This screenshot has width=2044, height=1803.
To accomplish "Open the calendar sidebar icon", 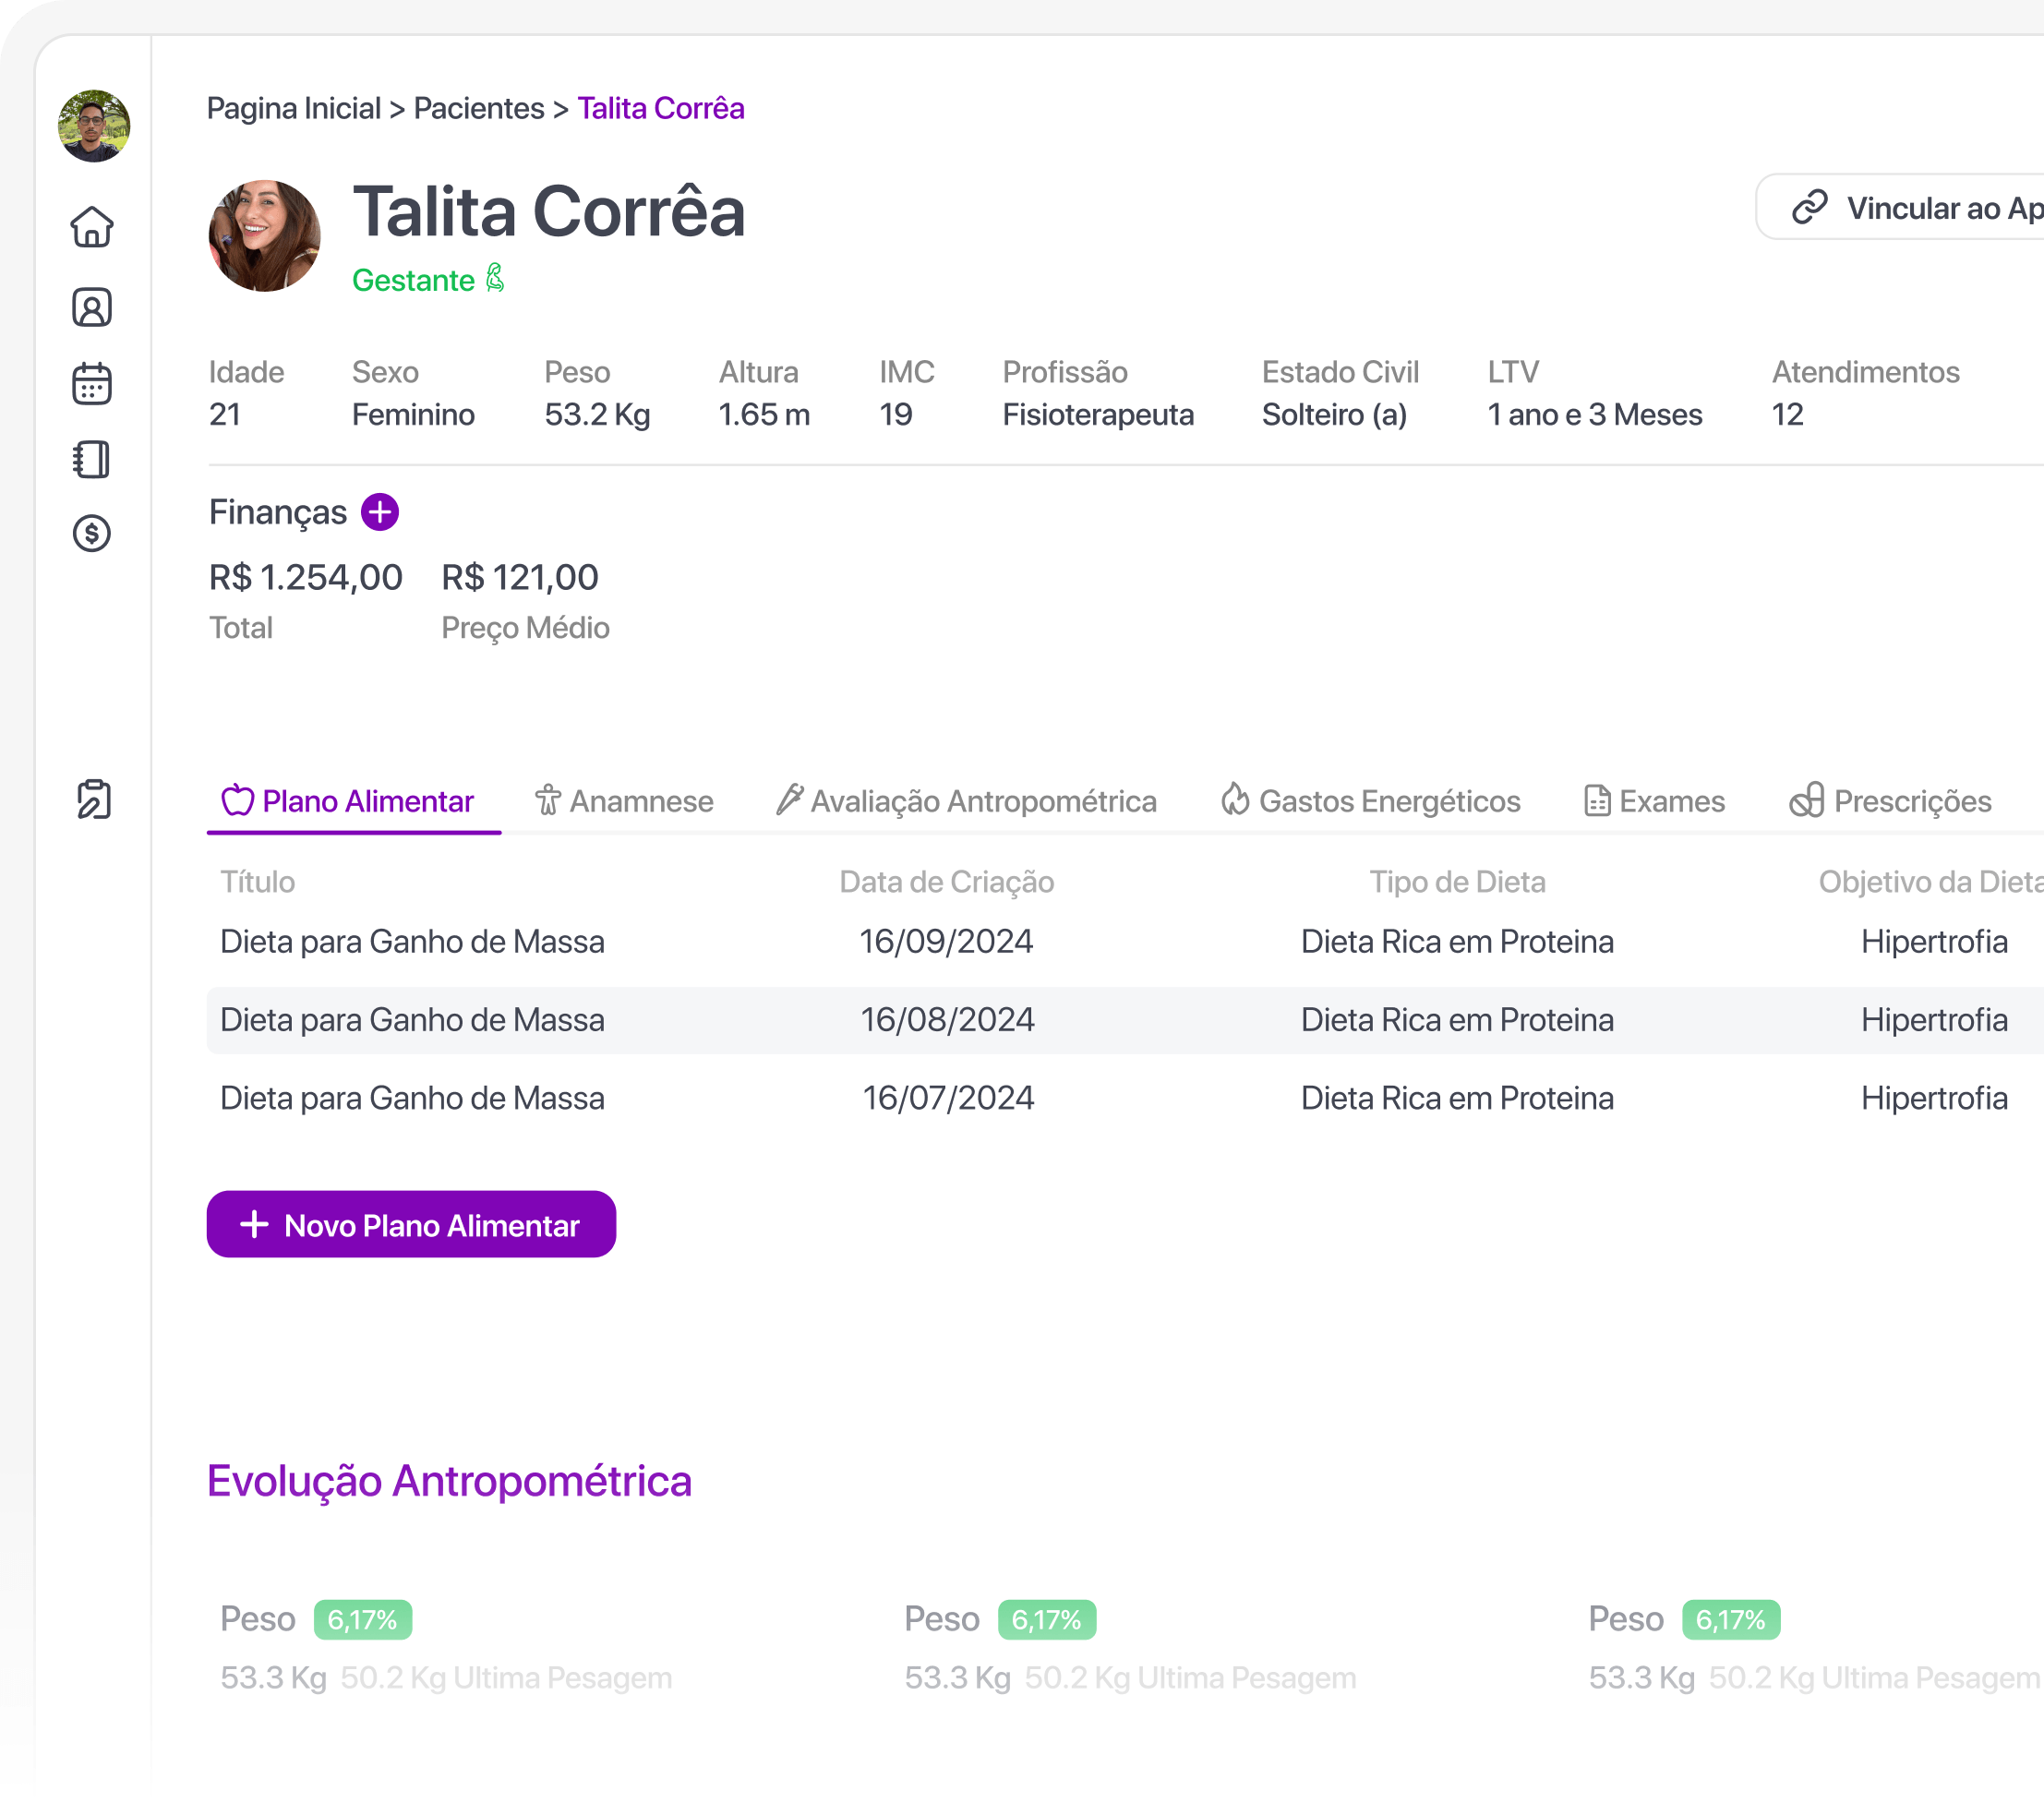I will (92, 384).
